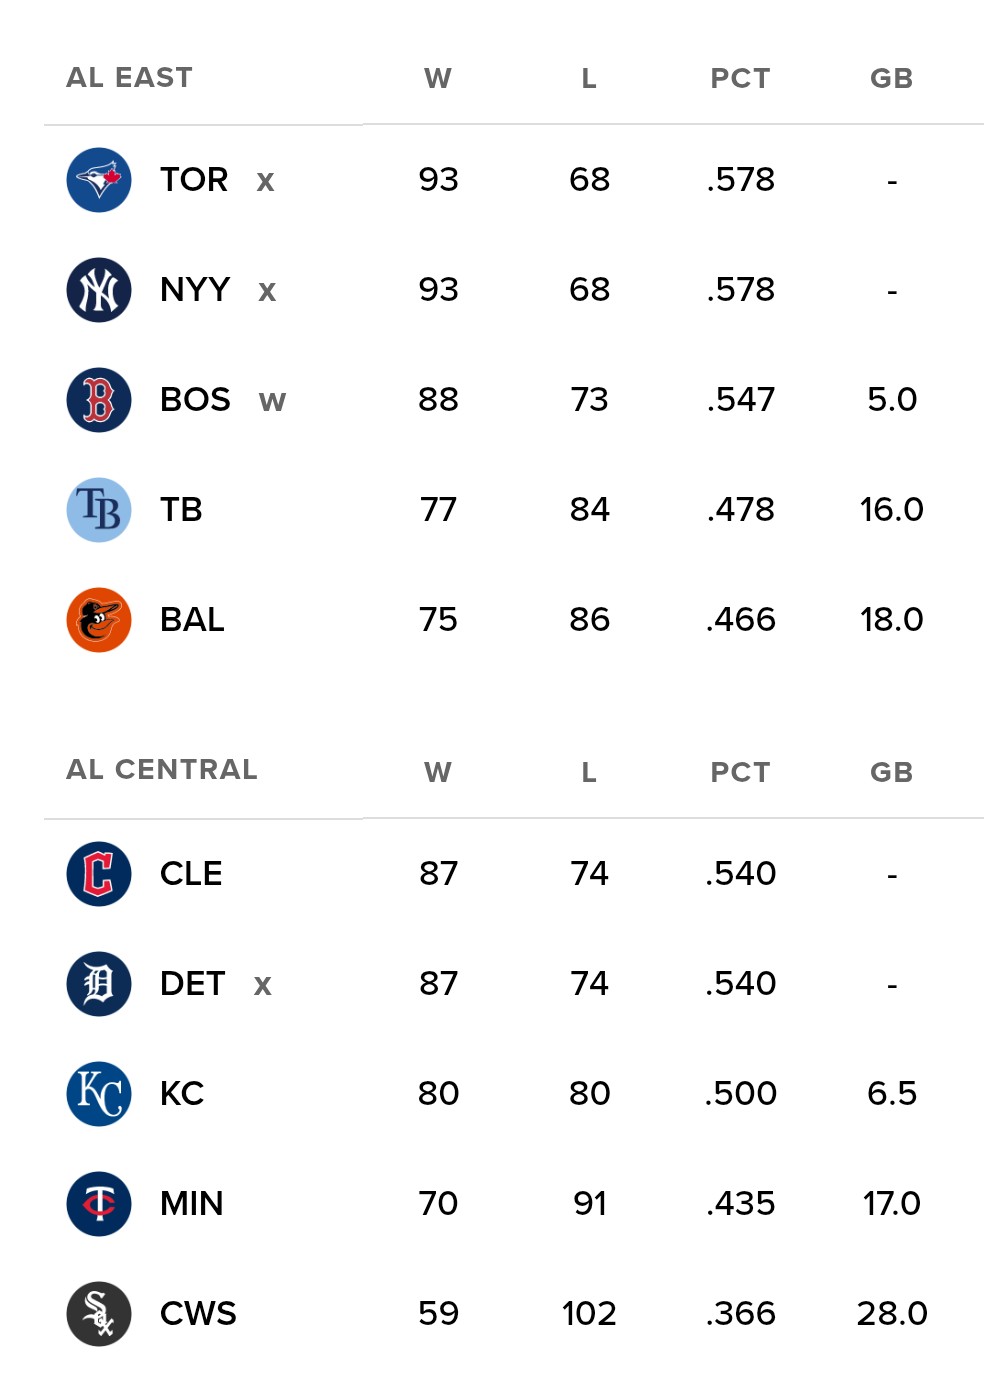Viewport: 984px width, 1389px height.
Task: Tap the Chicago White Sox logo
Action: tap(99, 1314)
